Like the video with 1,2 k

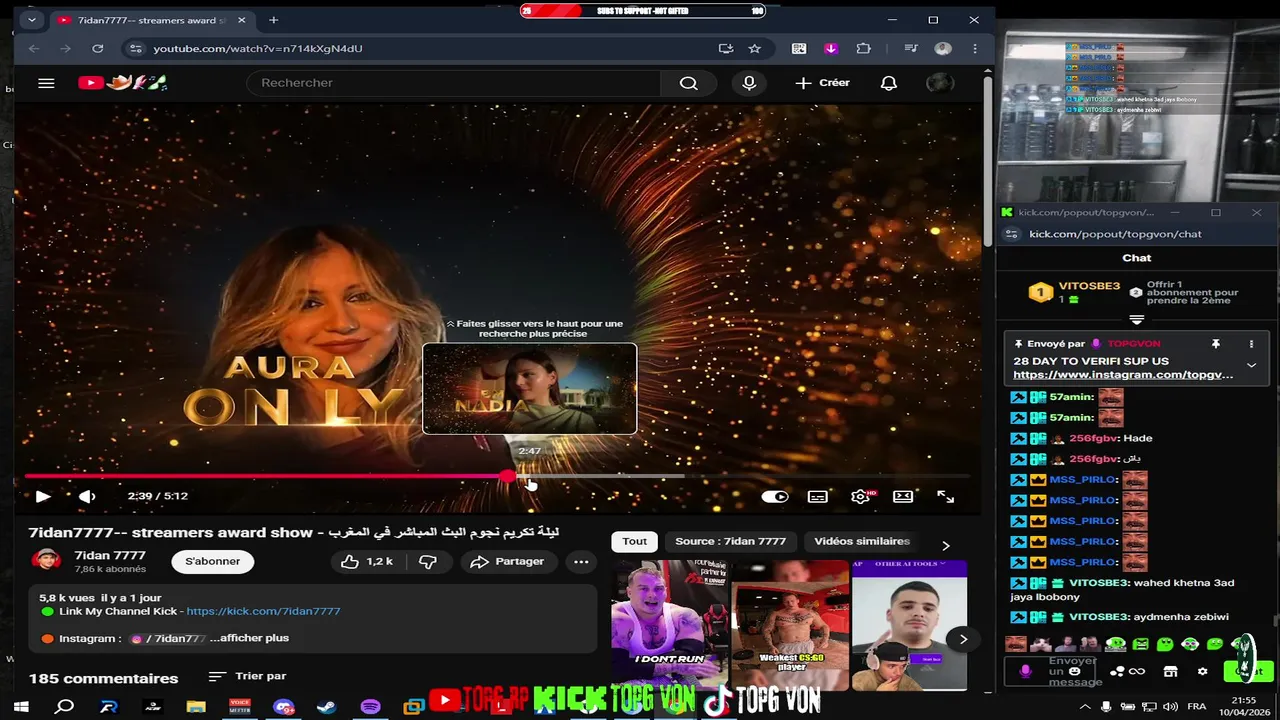(x=367, y=562)
